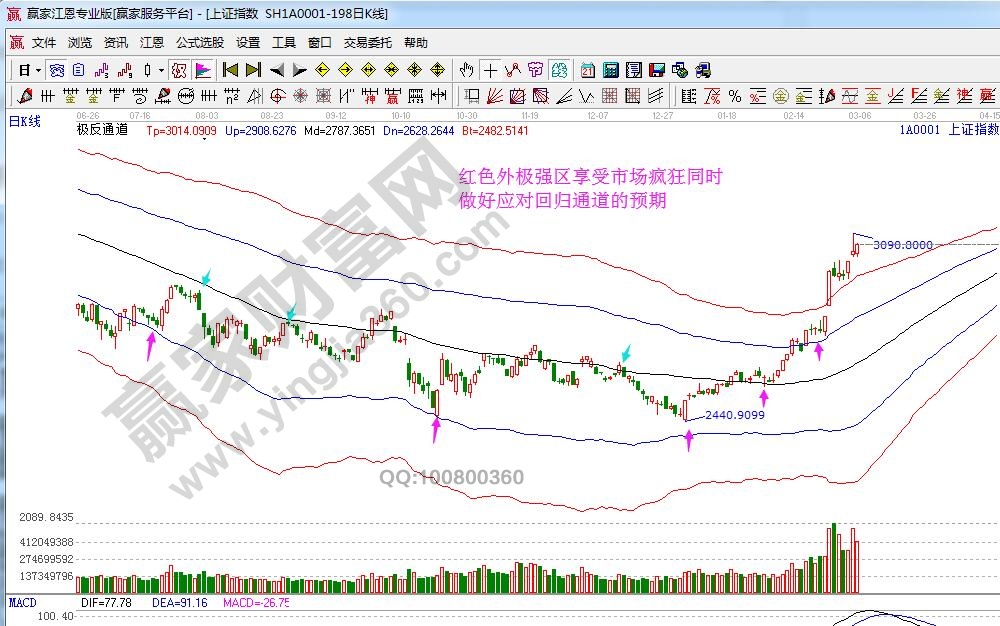Open the 交易委托 menu

coord(368,43)
